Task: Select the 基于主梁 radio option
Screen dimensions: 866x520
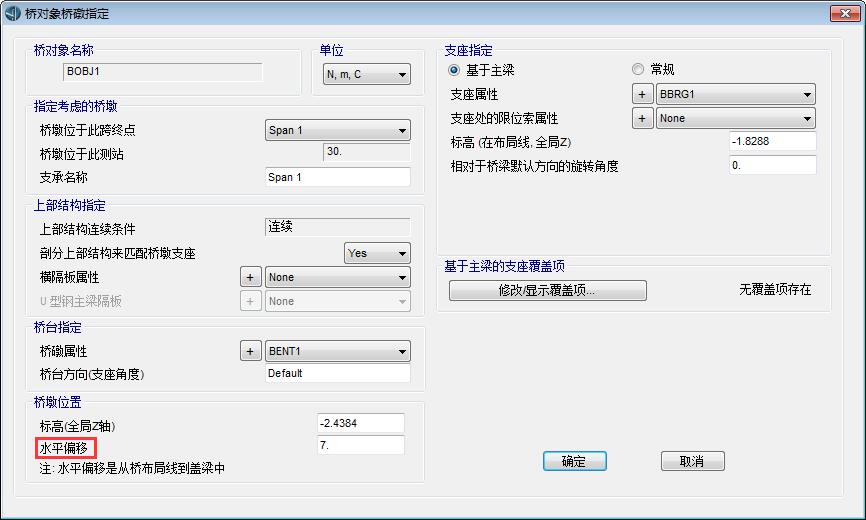Action: (455, 70)
